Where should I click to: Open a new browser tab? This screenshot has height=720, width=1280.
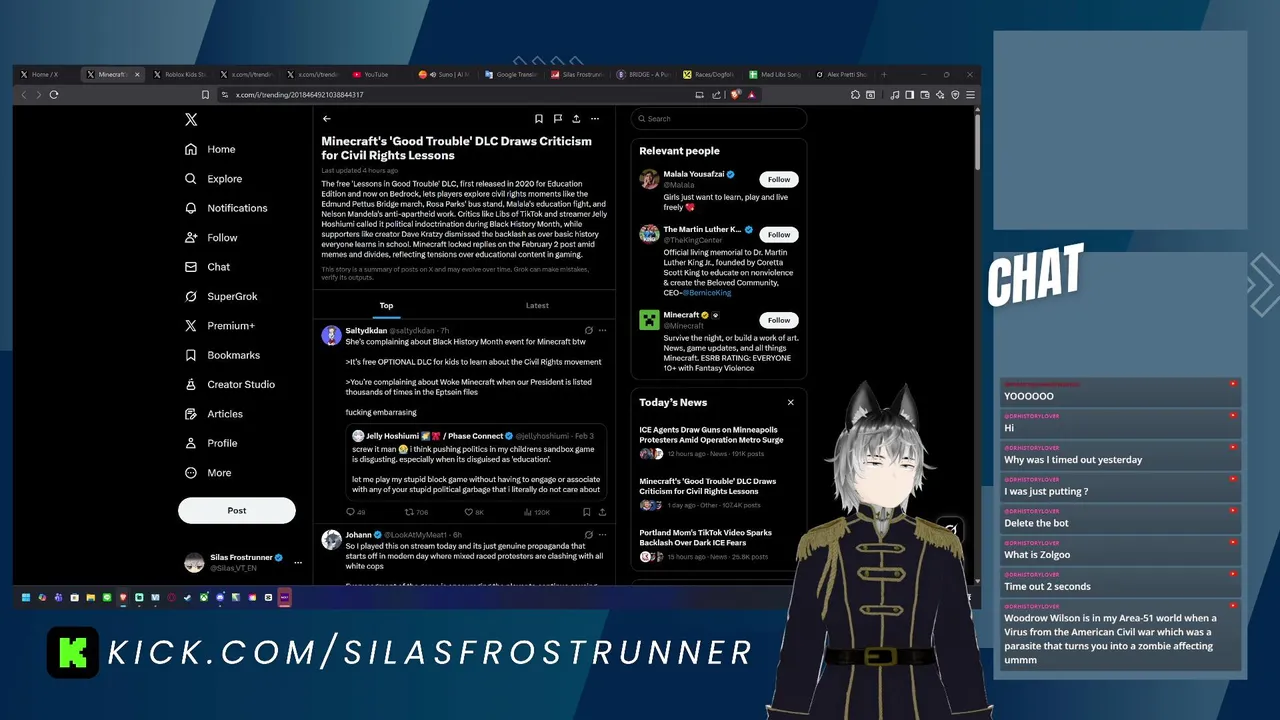883,74
